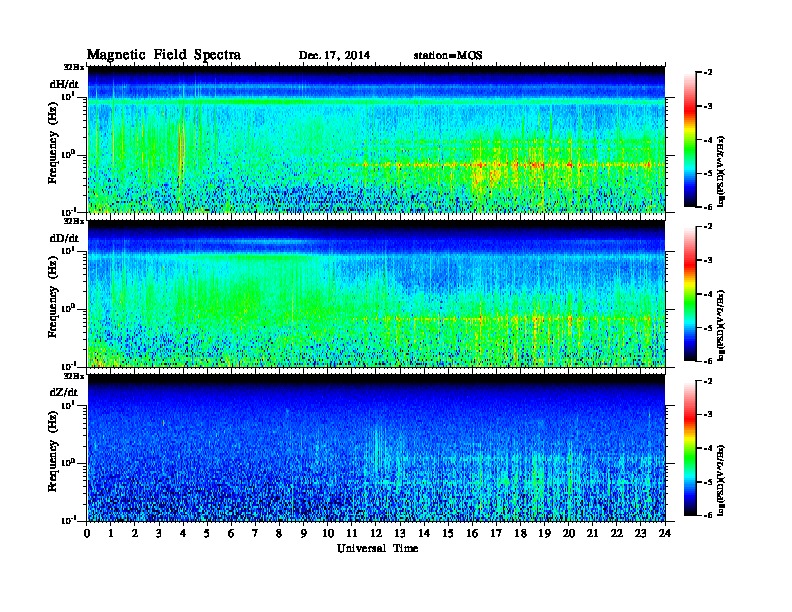Click hour tick '5' on the time axis
This screenshot has width=792, height=612.
(x=208, y=534)
